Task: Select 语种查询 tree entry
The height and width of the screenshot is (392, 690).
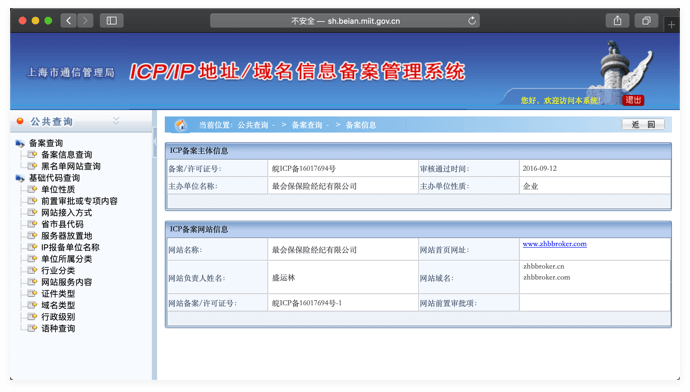Action: pos(58,328)
